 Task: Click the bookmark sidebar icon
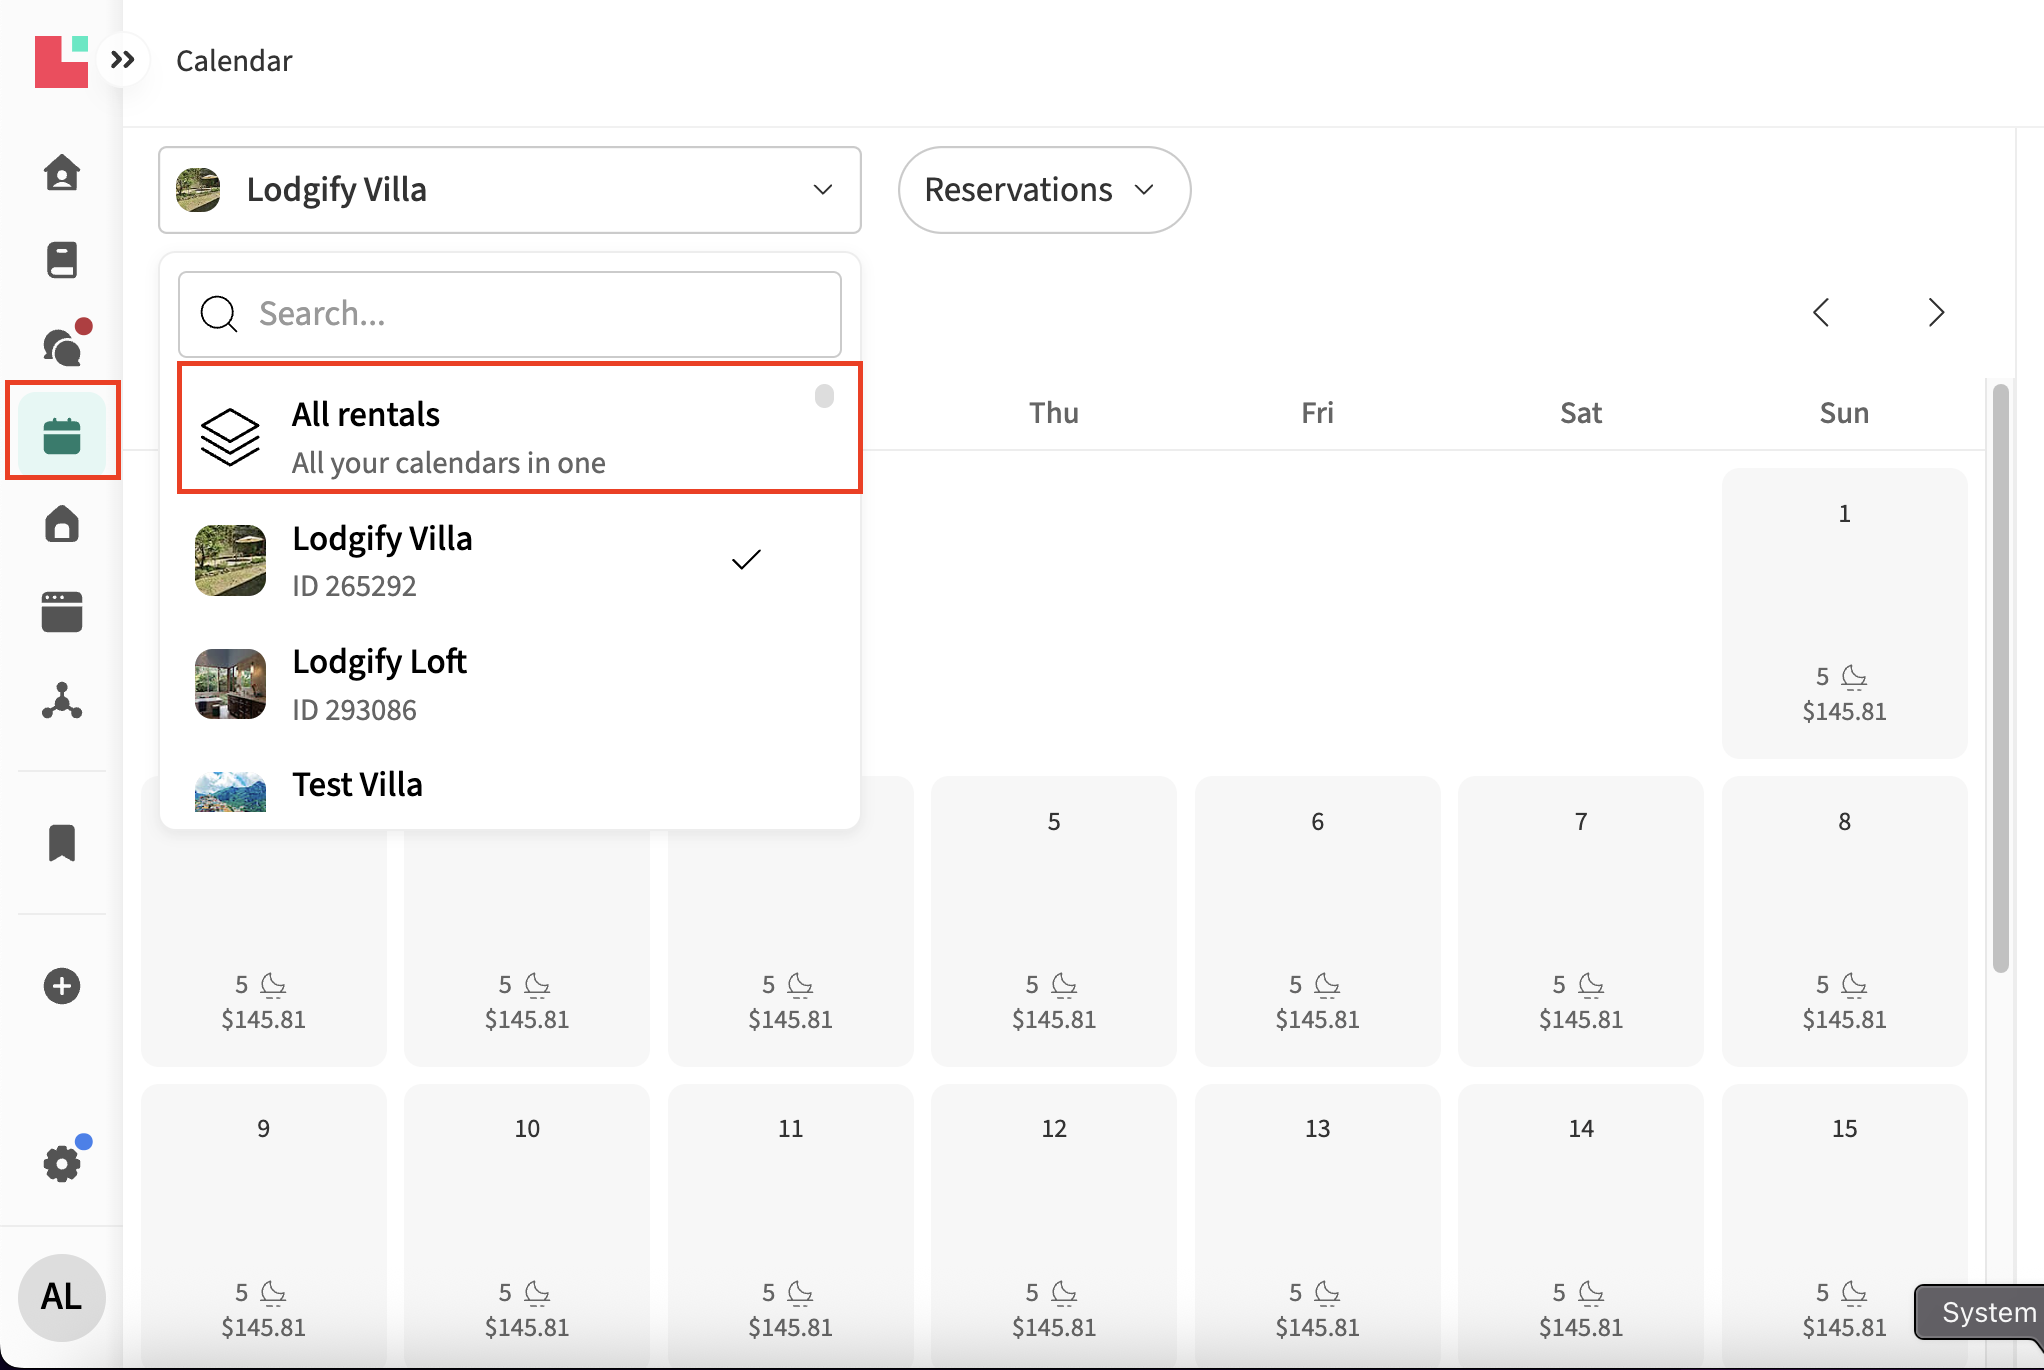(x=62, y=843)
